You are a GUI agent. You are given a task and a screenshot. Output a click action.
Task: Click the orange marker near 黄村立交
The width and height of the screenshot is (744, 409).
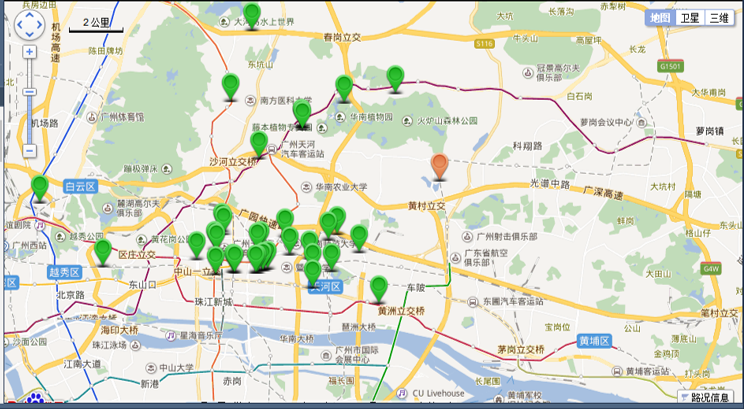pos(439,167)
